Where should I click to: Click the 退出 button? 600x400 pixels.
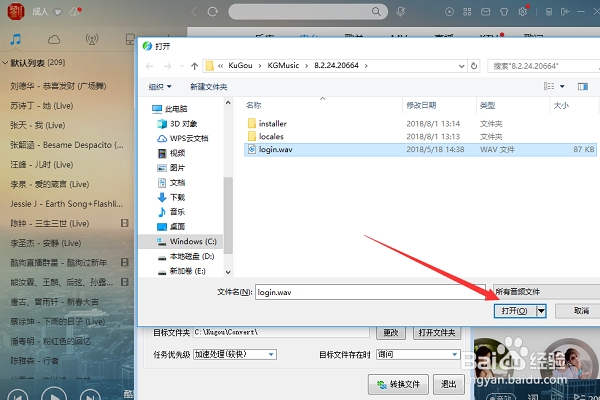coord(448,384)
